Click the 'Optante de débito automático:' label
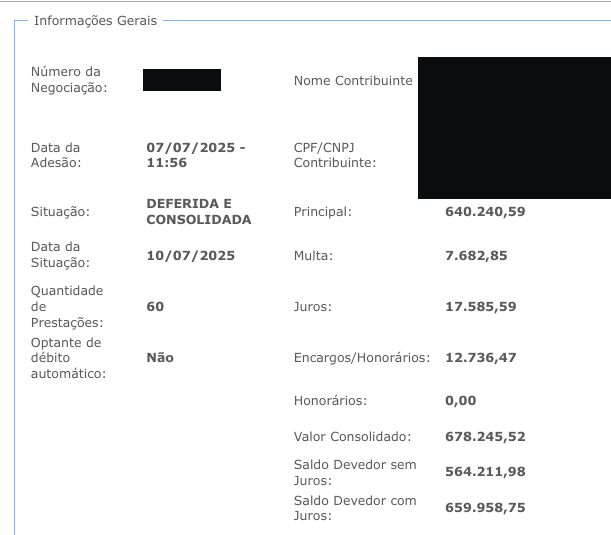 pyautogui.click(x=69, y=358)
